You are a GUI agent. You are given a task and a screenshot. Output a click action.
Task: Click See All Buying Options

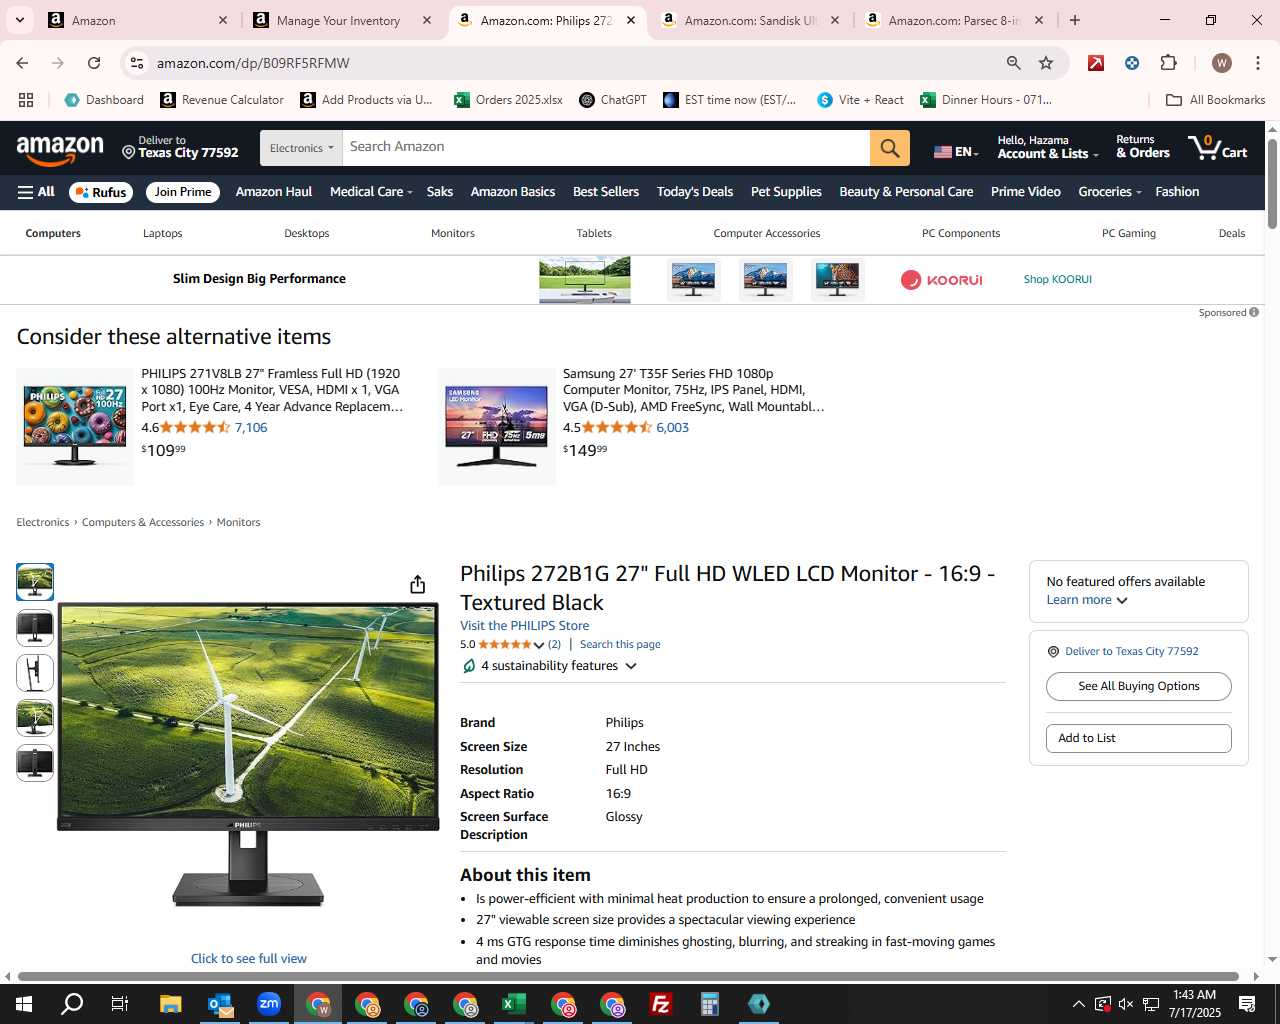pos(1138,686)
